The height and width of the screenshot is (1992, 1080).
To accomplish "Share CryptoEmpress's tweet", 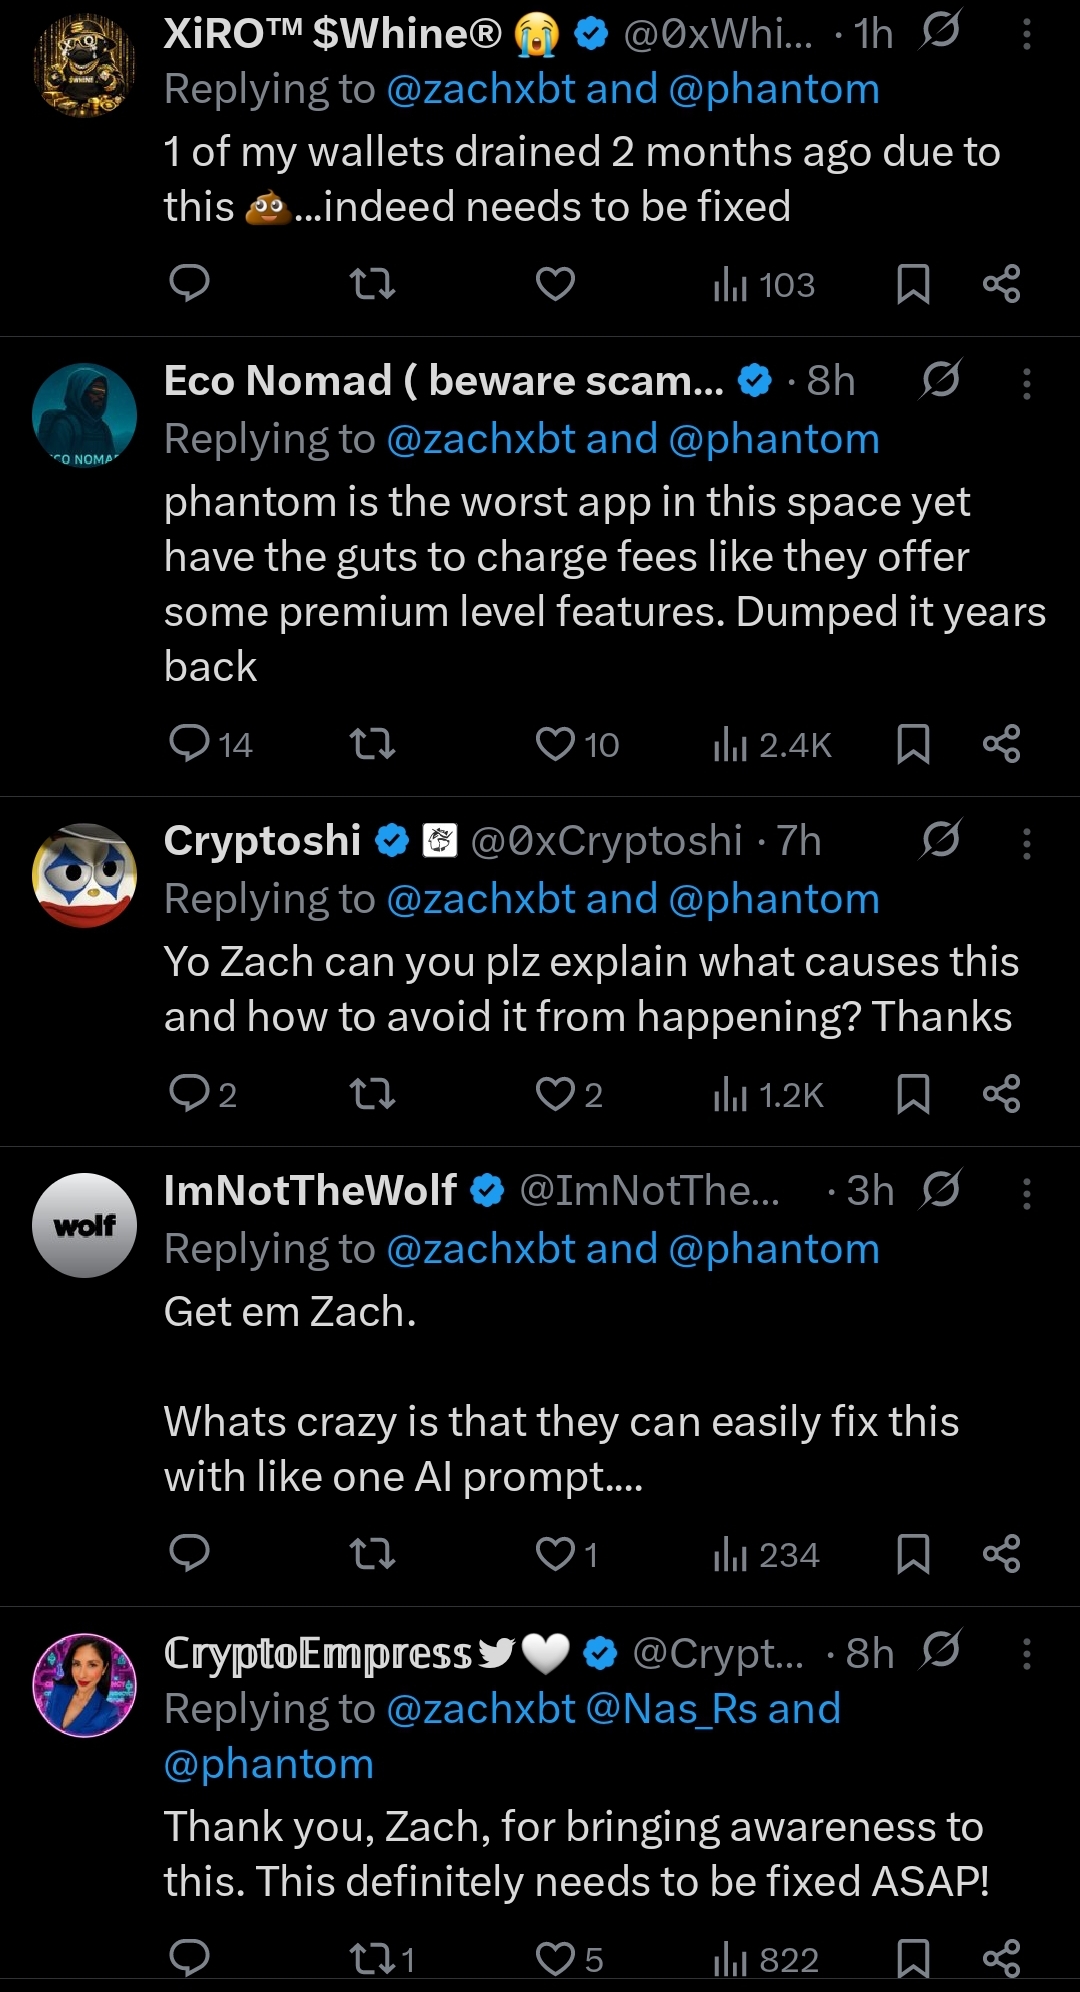I will [x=1001, y=1957].
